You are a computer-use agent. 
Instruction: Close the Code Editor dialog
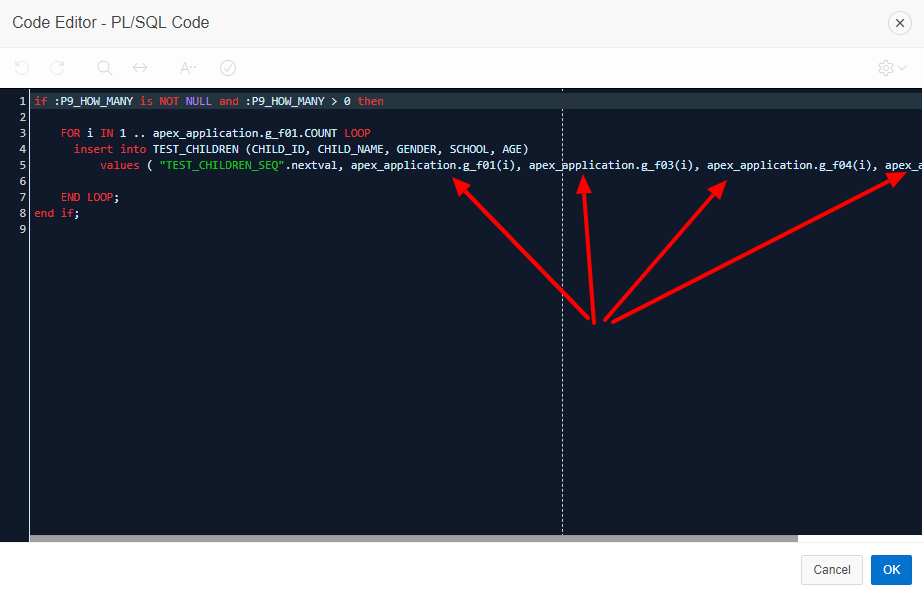coord(900,23)
